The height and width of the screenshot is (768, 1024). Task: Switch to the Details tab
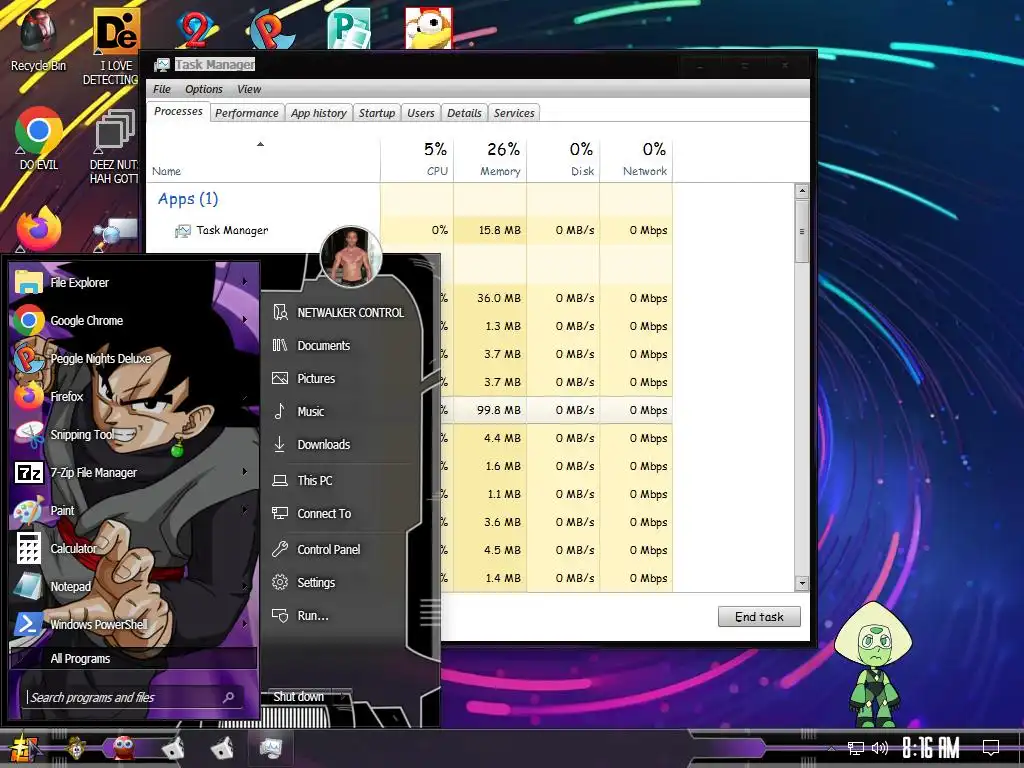pos(464,113)
